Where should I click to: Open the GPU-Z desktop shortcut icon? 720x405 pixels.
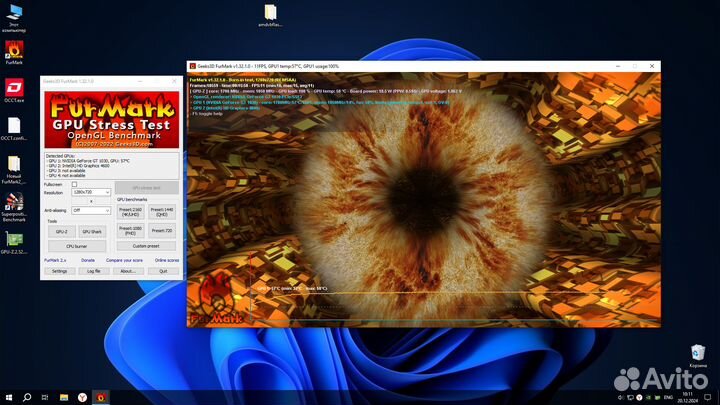point(14,240)
